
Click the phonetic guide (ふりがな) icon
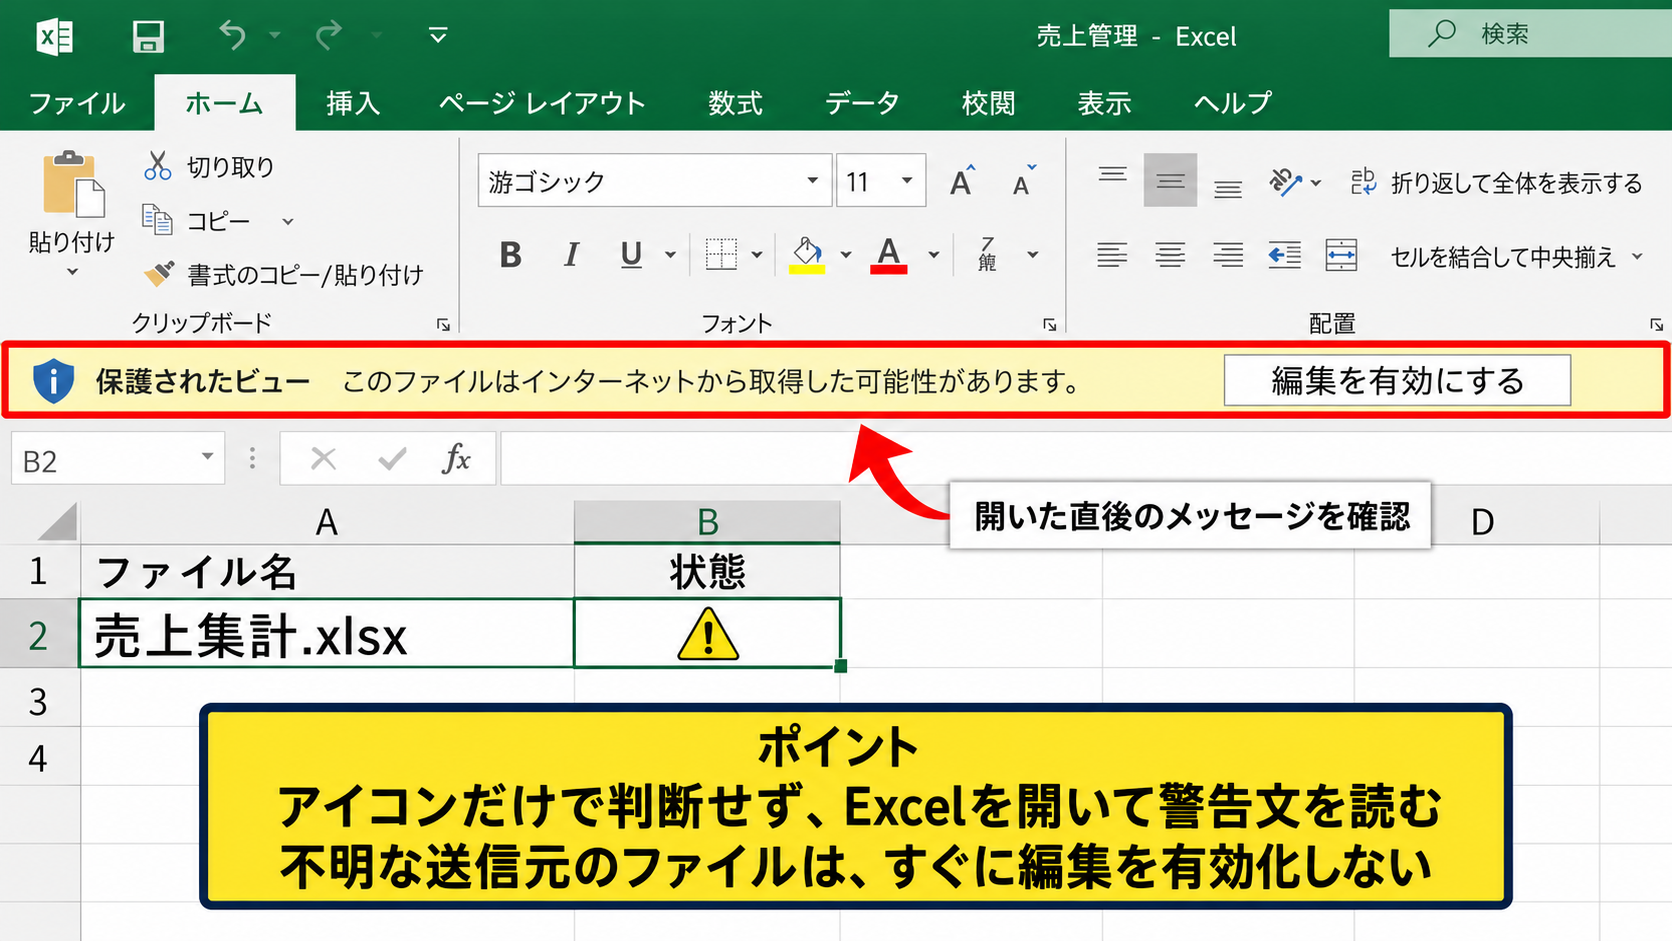pos(987,255)
